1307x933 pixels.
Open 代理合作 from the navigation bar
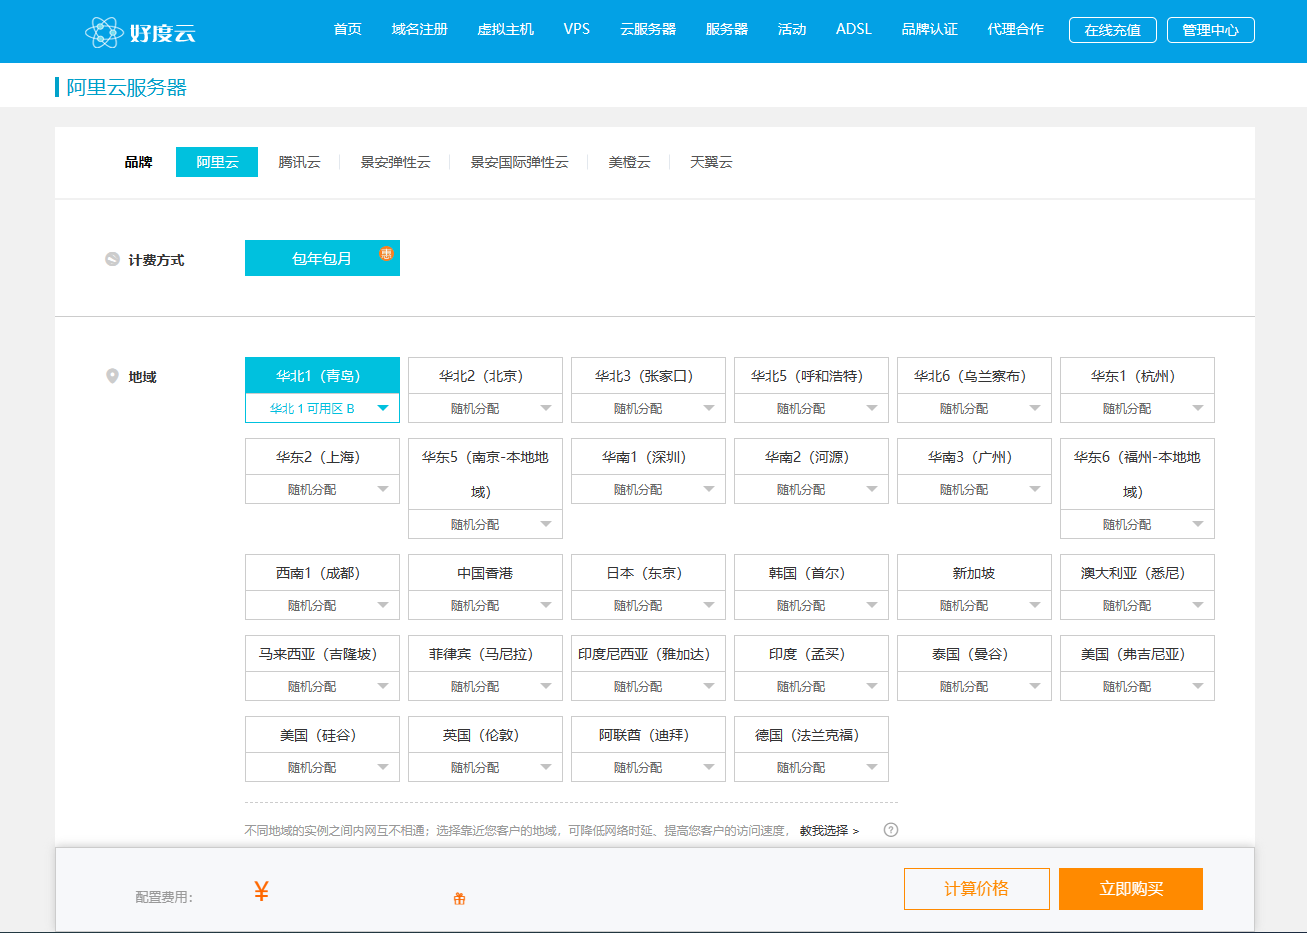coord(1016,29)
